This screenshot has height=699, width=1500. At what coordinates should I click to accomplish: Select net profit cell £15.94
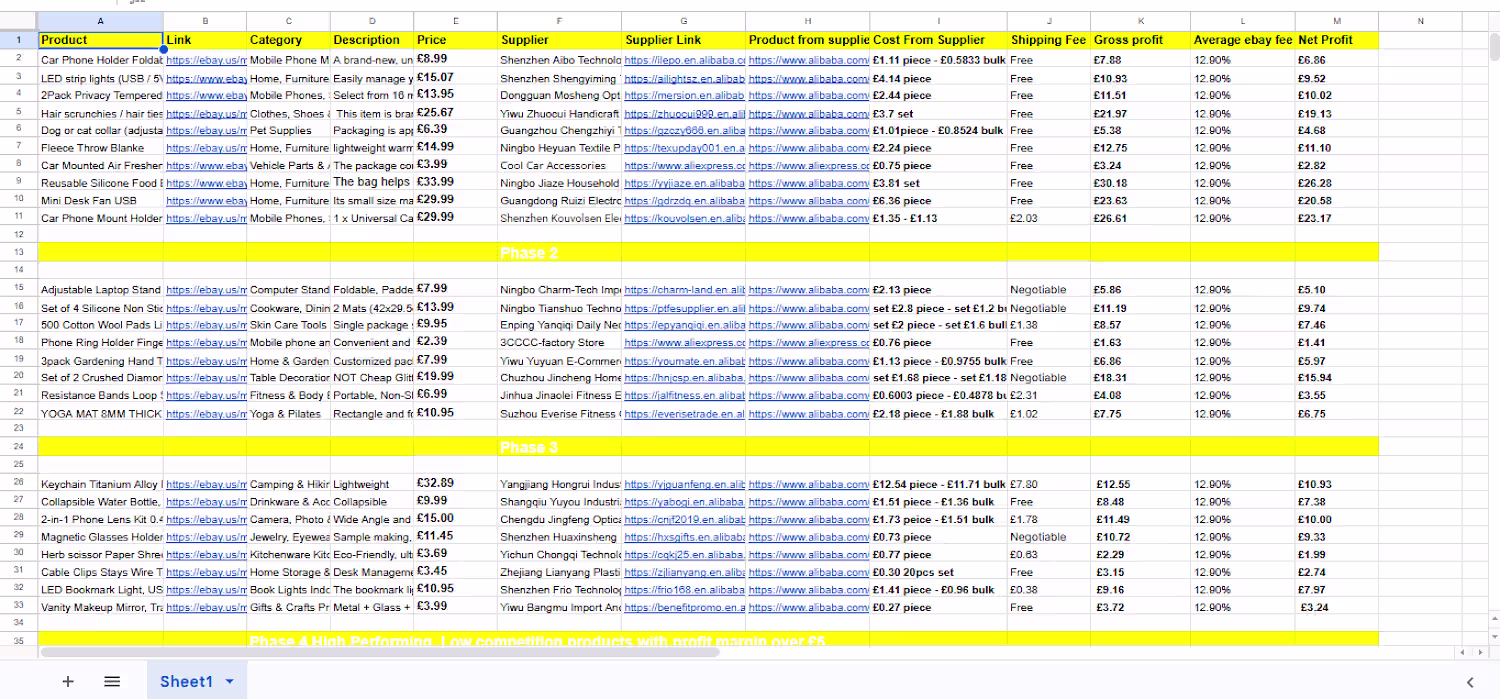pyautogui.click(x=1337, y=378)
